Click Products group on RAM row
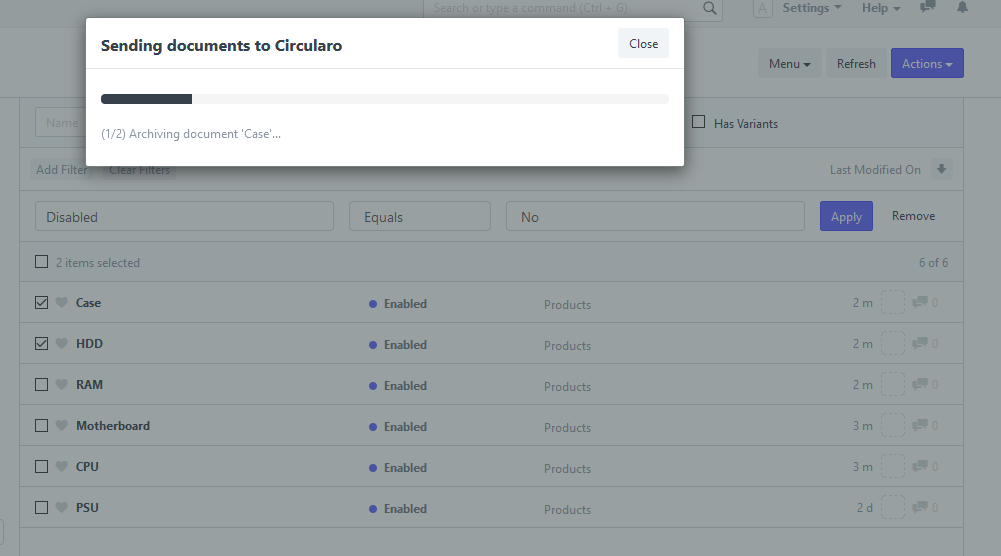Screen dimensions: 1001x556 point(568,386)
